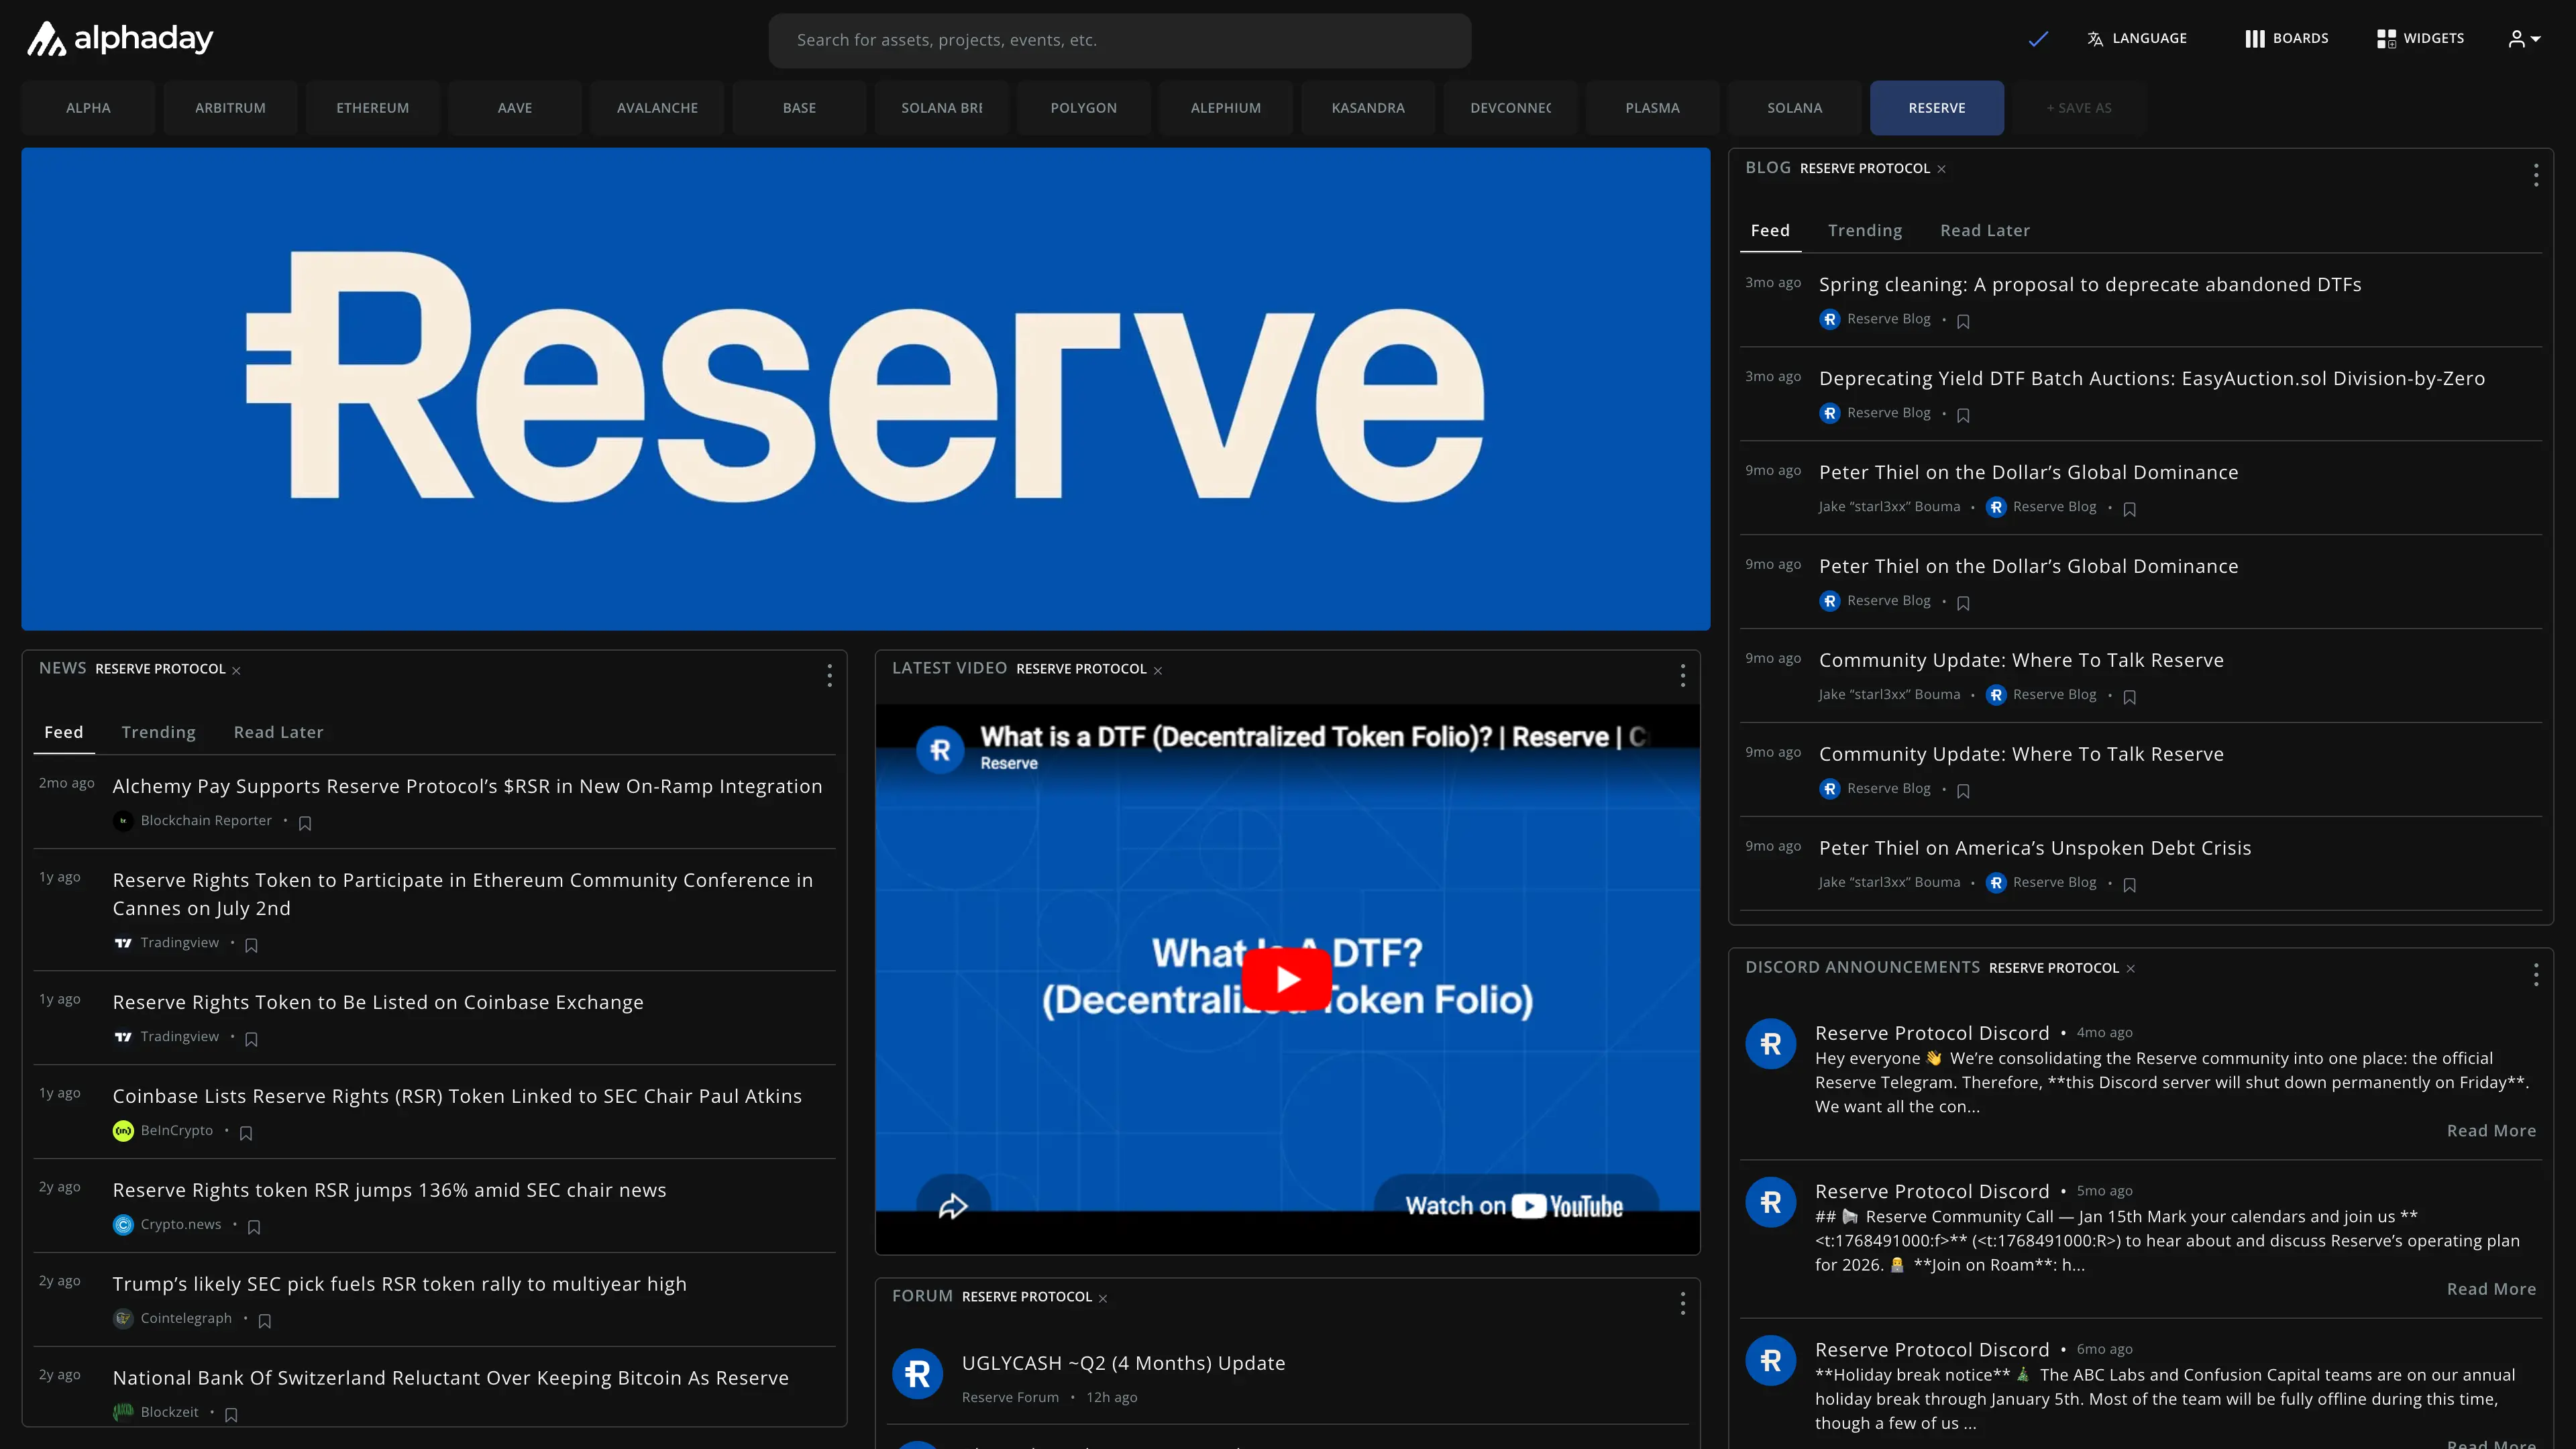
Task: Read More on Community Call Jan 15th announcement
Action: pos(2491,1290)
